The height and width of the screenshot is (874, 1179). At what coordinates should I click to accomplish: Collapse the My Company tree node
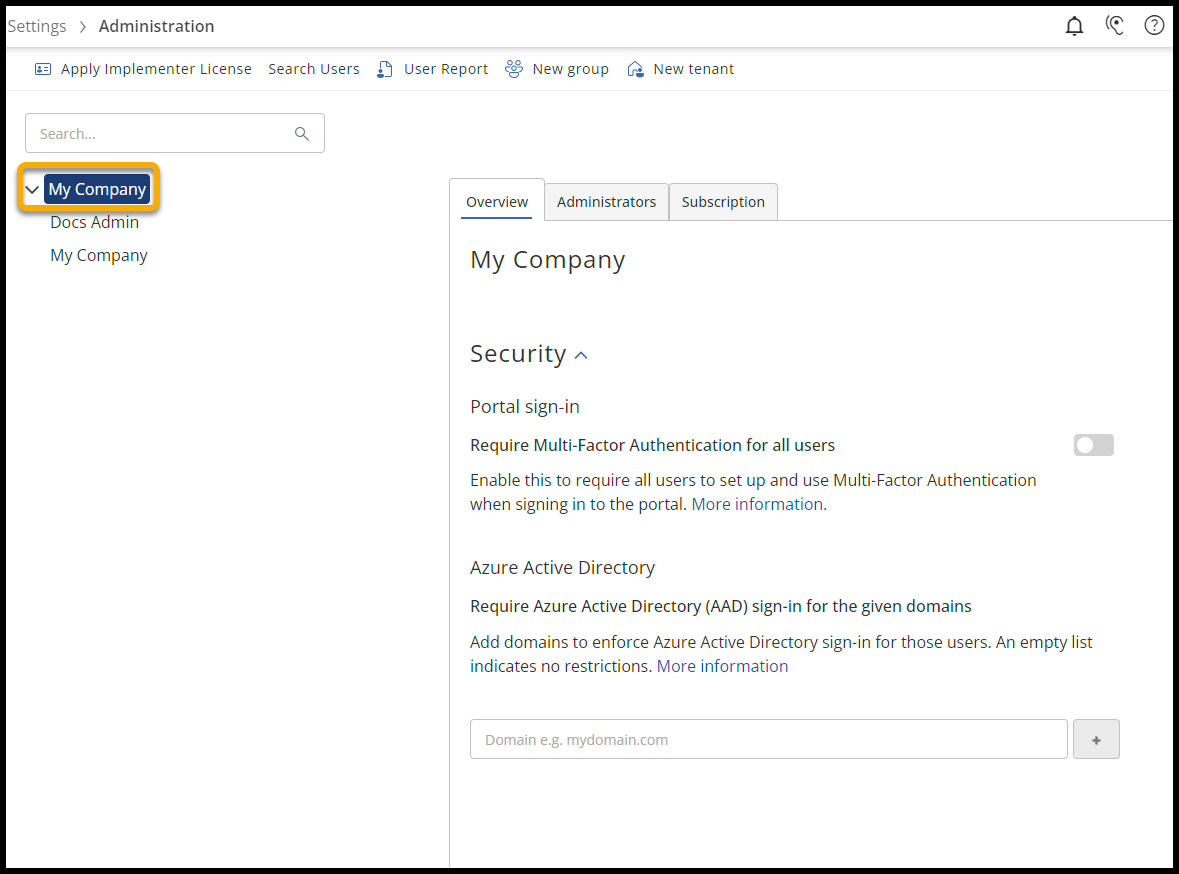(x=32, y=189)
